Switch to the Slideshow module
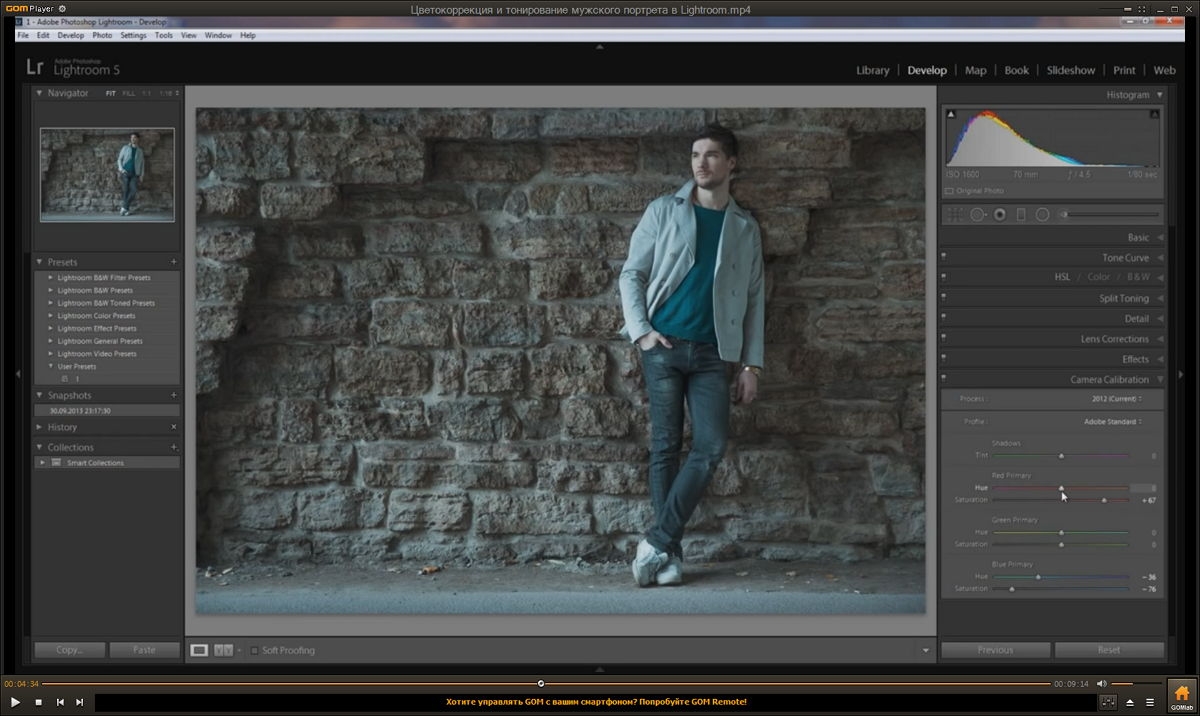The width and height of the screenshot is (1200, 716). pyautogui.click(x=1071, y=70)
